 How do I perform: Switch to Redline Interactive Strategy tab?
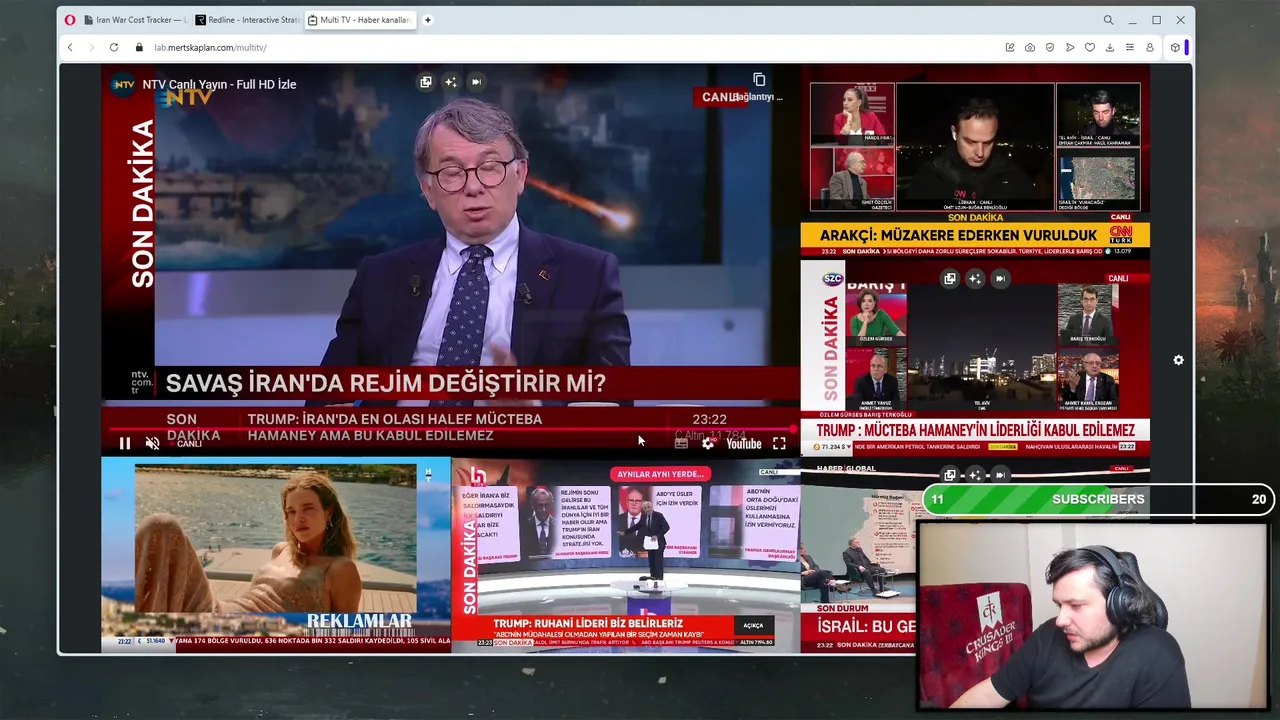click(x=246, y=20)
